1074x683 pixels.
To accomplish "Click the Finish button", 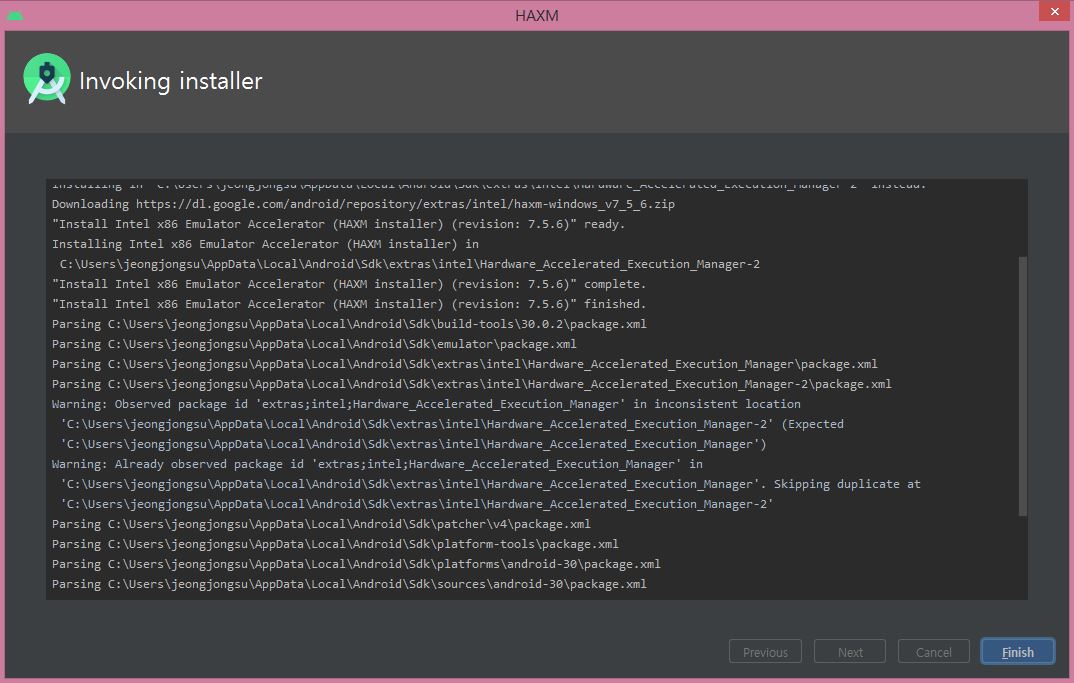I will [x=1017, y=651].
